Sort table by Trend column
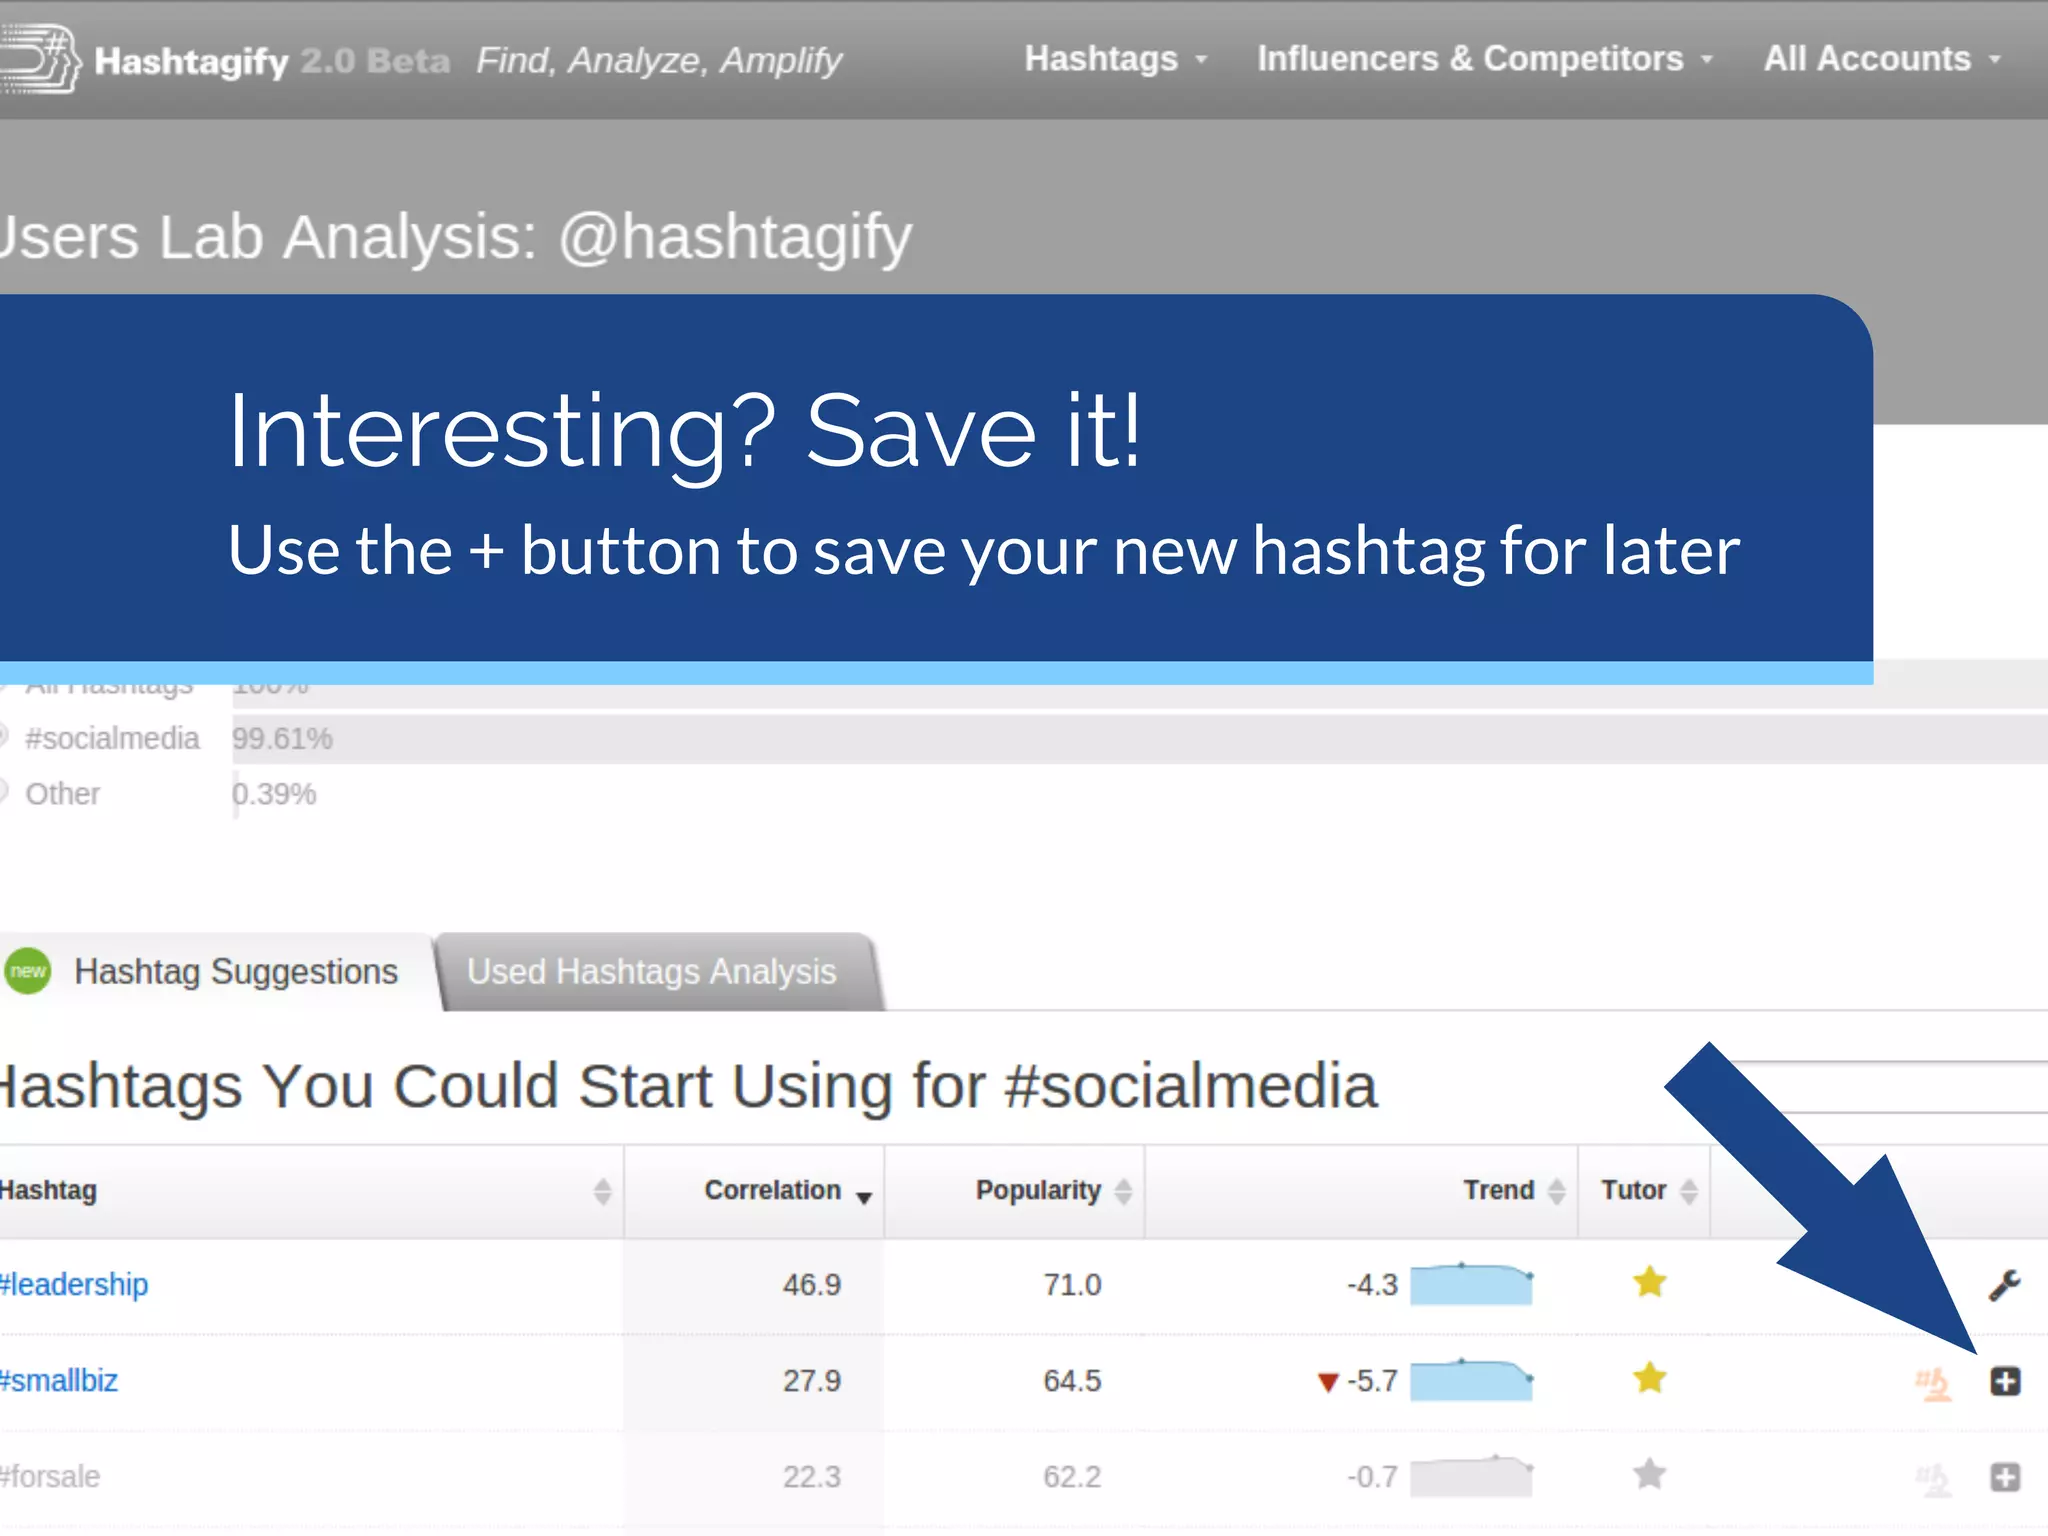 1362,1191
